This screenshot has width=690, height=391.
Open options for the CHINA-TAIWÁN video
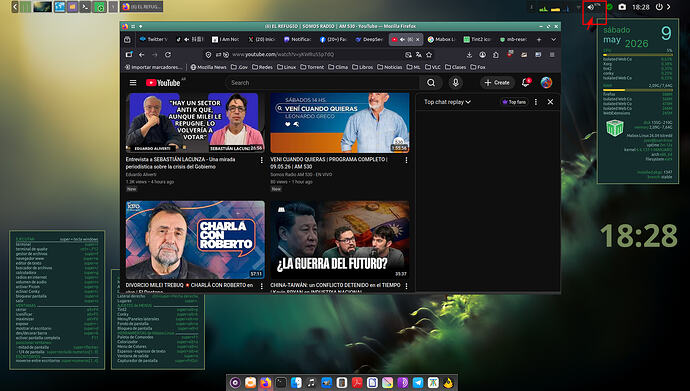[x=406, y=286]
